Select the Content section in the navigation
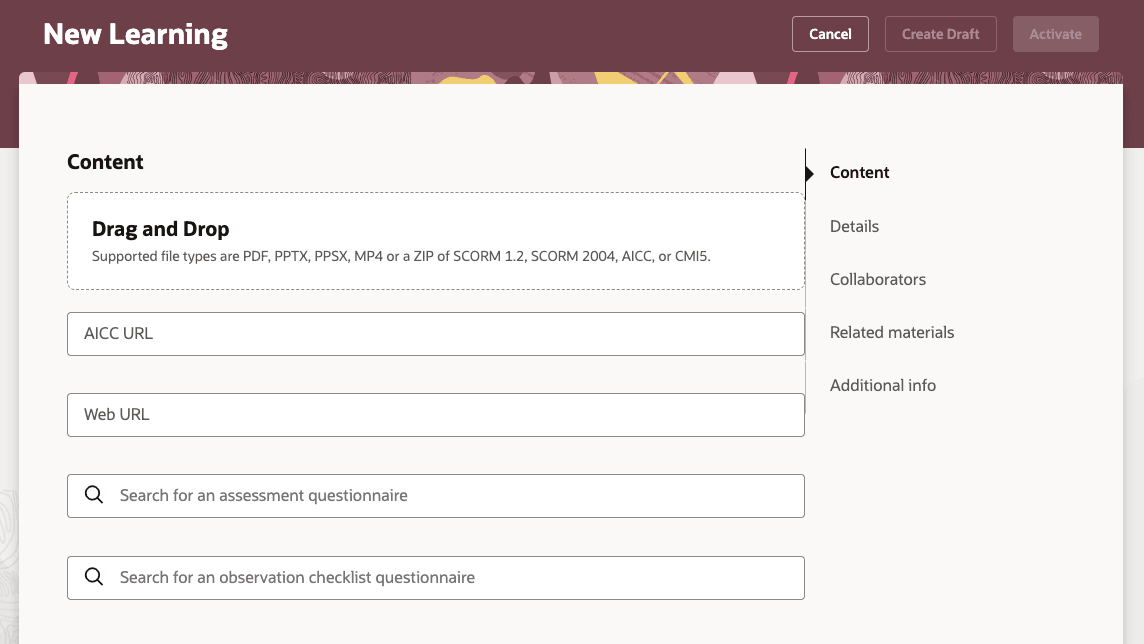 click(x=859, y=172)
